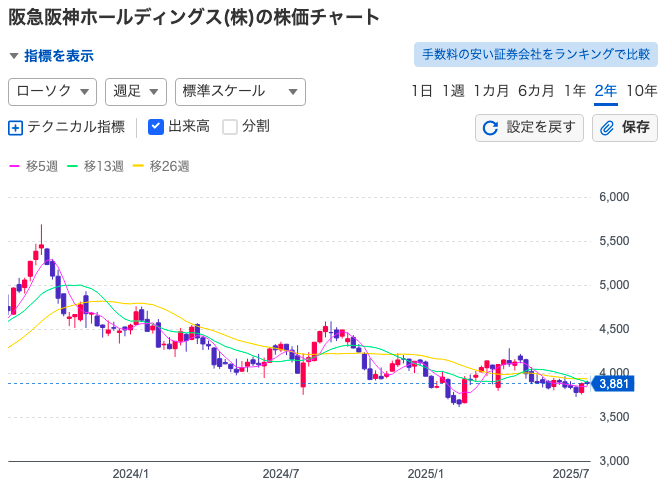Click the 5,500 price axis label

614,241
